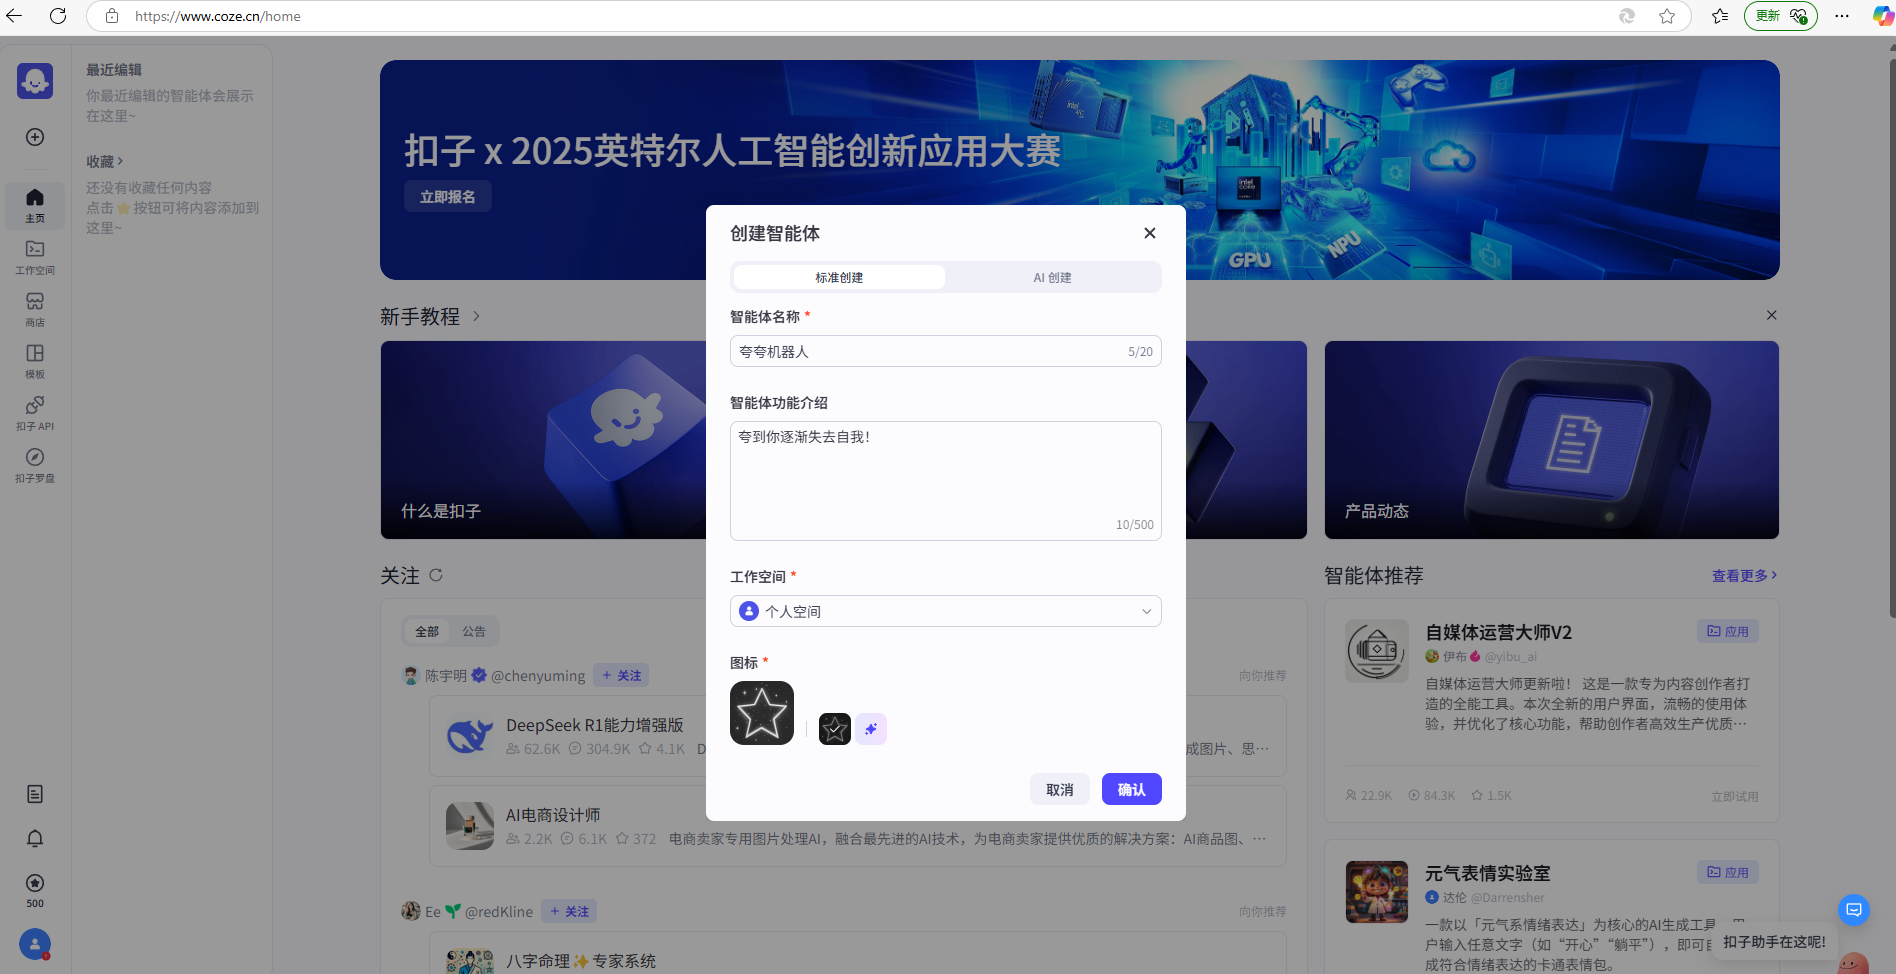1896x974 pixels.
Task: Reload the page with refresh icon
Action: click(58, 16)
